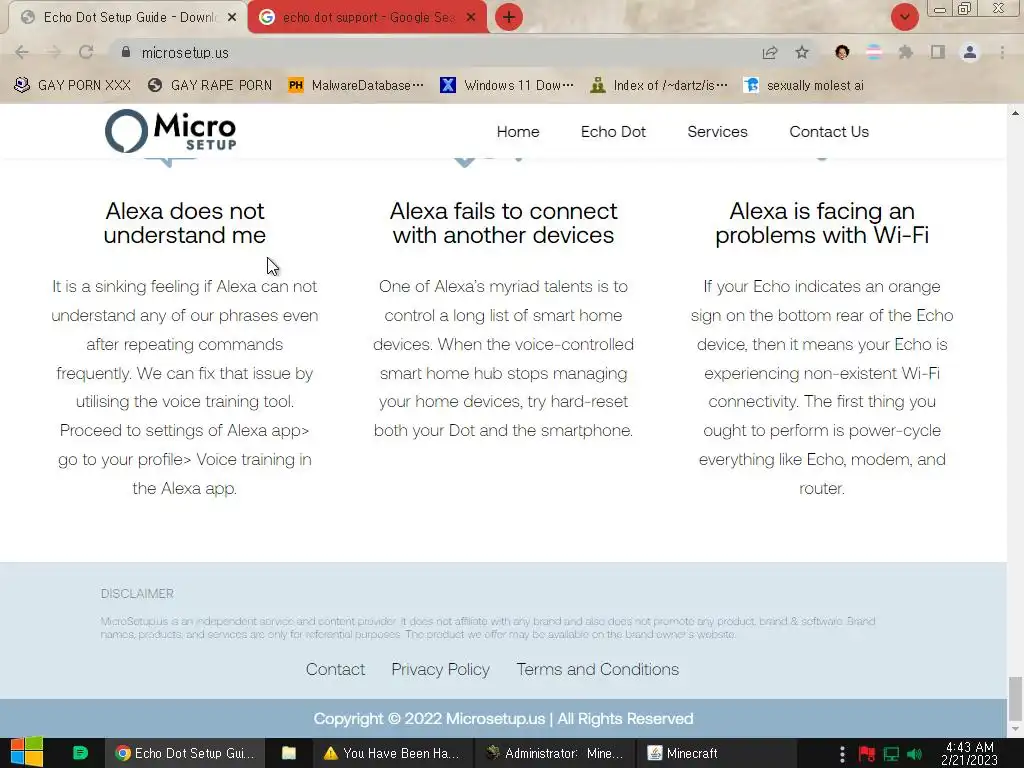Screen dimensions: 1024x768
Task: Open Administrator: Mine... taskbar window
Action: pyautogui.click(x=554, y=753)
